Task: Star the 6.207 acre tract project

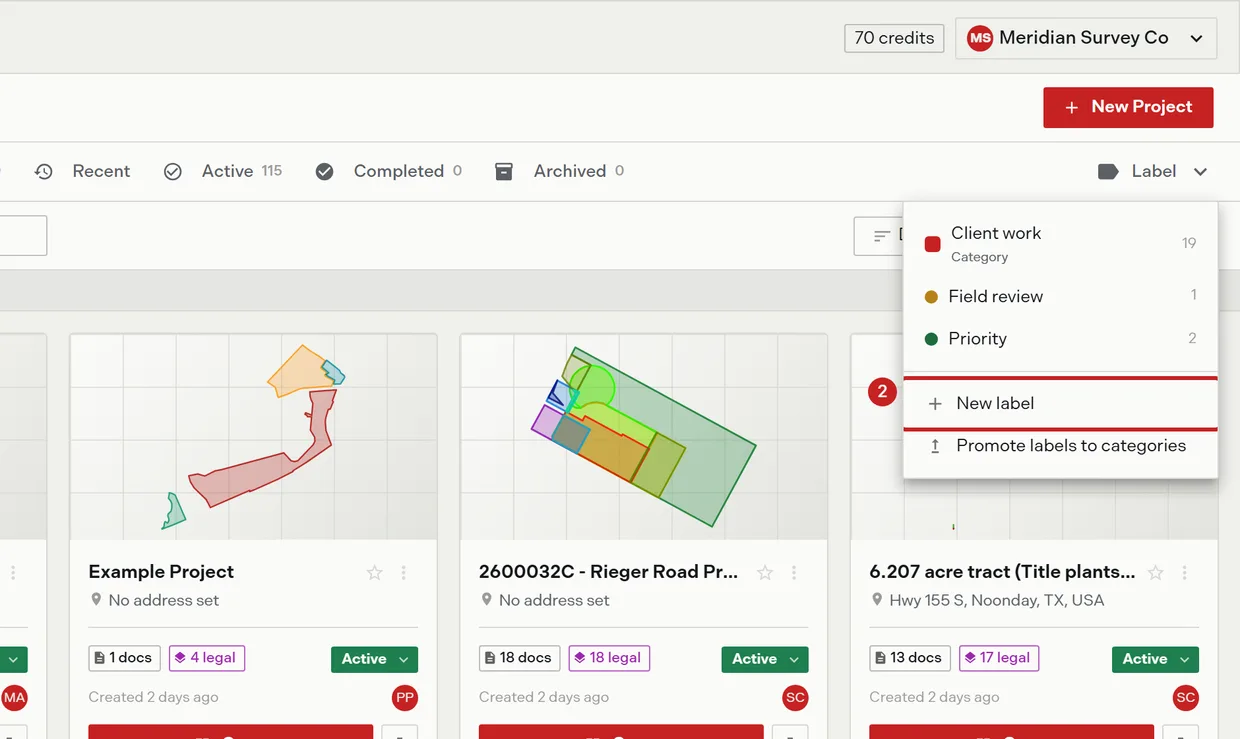Action: click(x=1155, y=573)
